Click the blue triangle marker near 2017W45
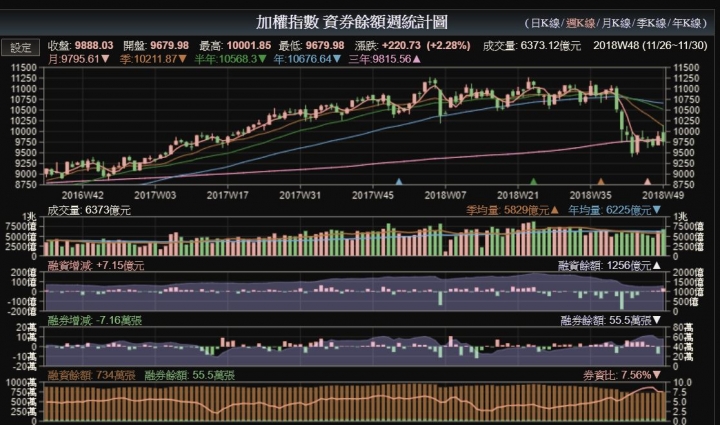The height and width of the screenshot is (425, 720). (x=399, y=181)
